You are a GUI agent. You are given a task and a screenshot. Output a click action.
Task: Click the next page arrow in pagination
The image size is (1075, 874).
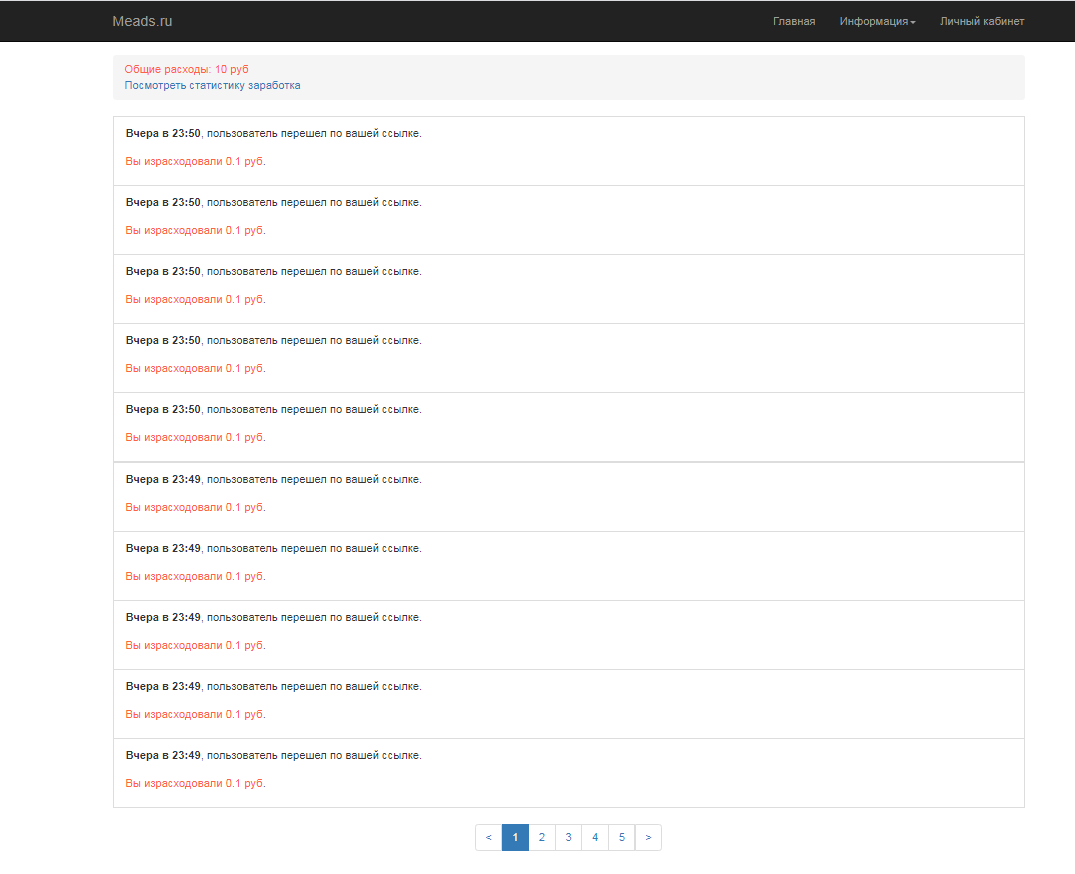click(x=648, y=837)
